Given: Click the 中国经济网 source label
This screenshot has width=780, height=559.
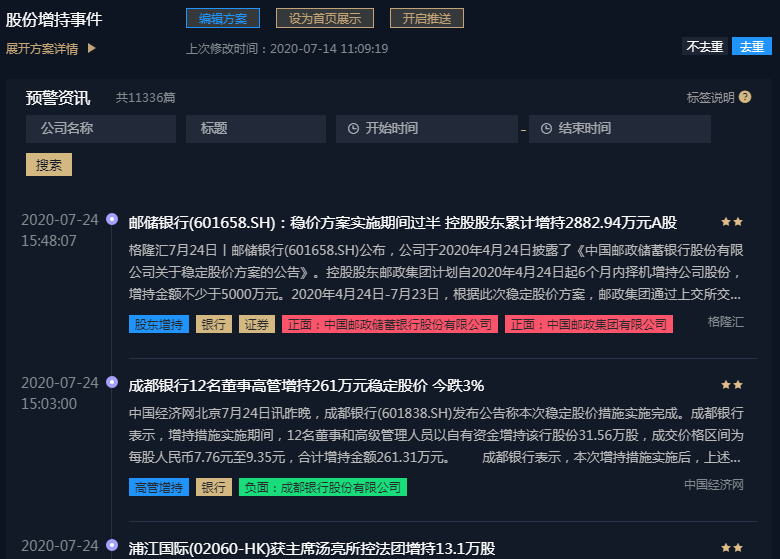Looking at the screenshot, I should tap(714, 485).
